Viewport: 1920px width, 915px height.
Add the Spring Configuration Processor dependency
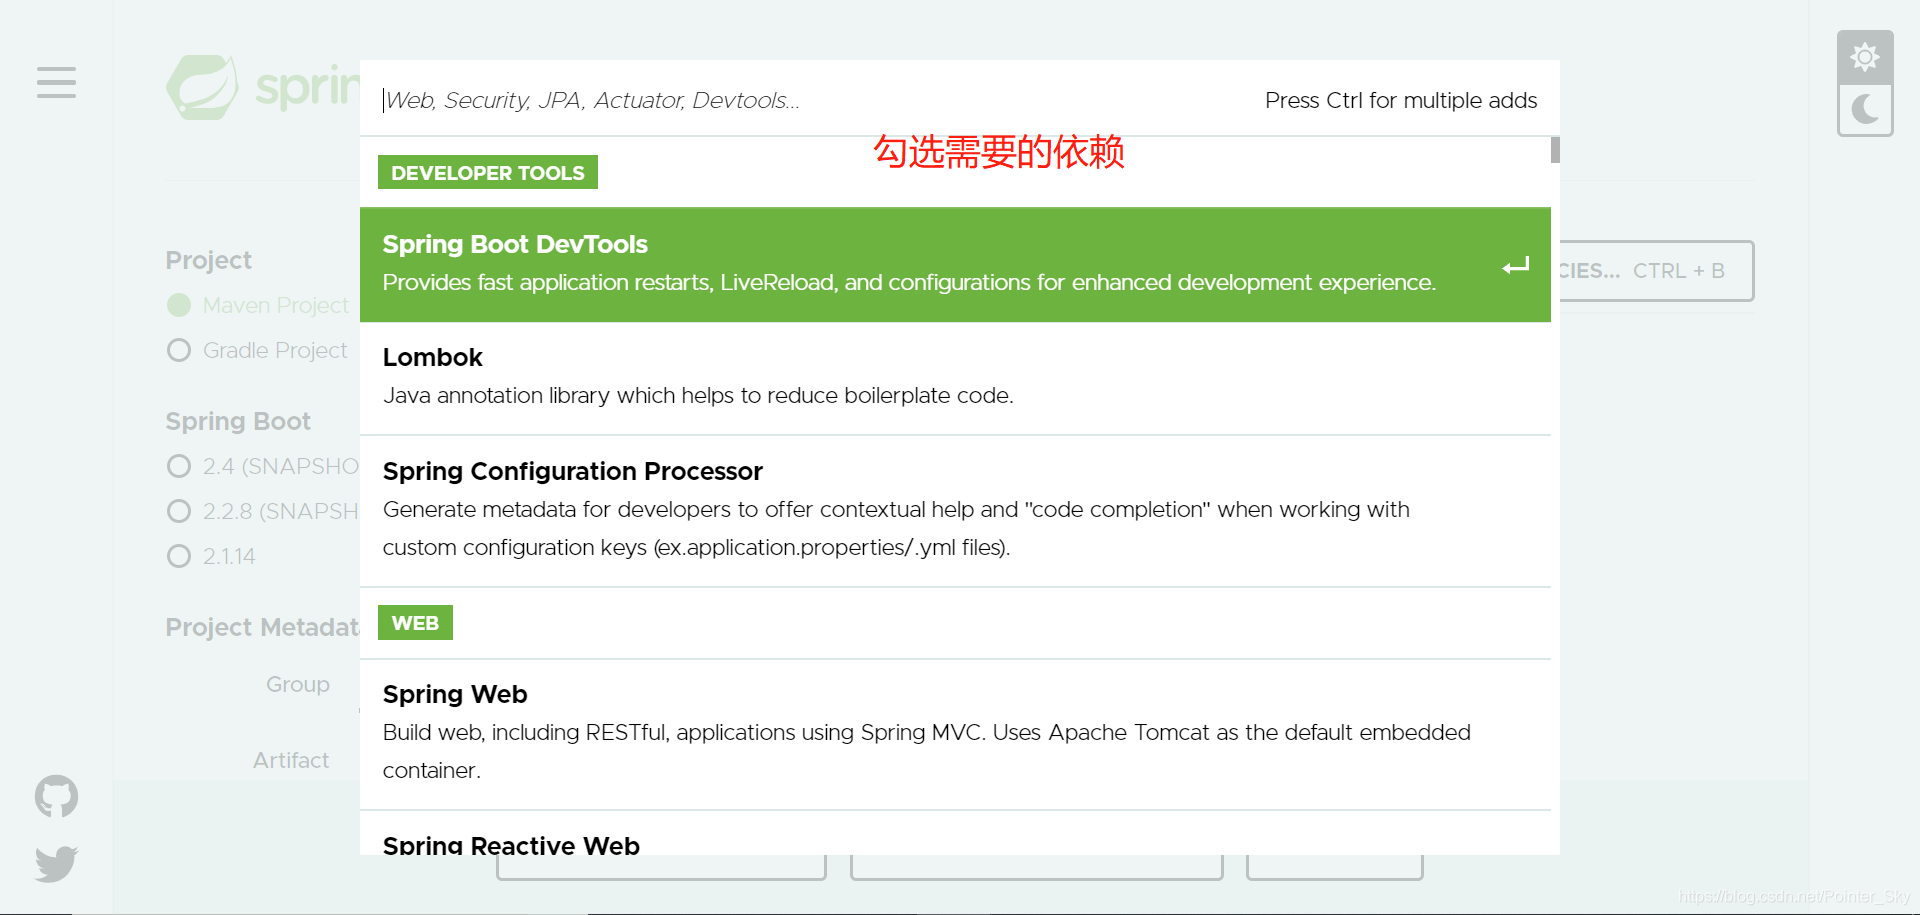click(x=955, y=510)
